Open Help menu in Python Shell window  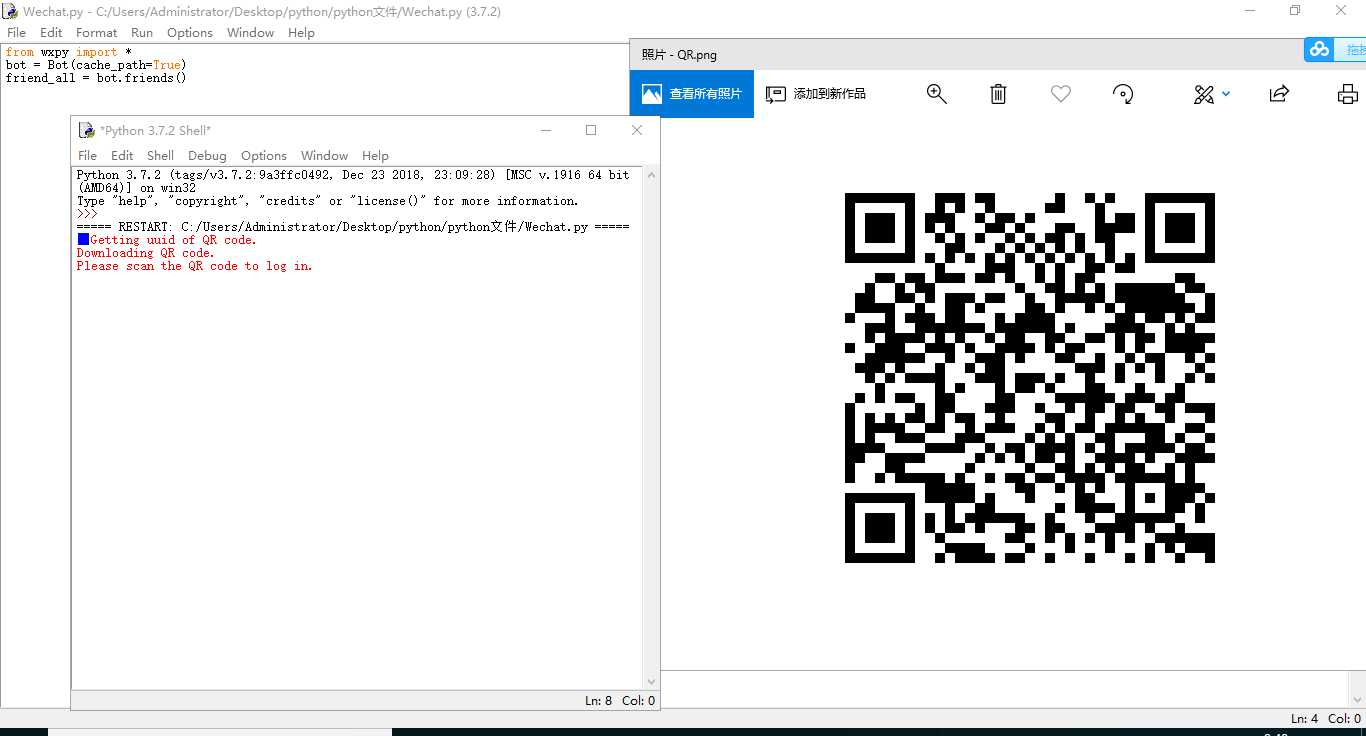tap(375, 156)
